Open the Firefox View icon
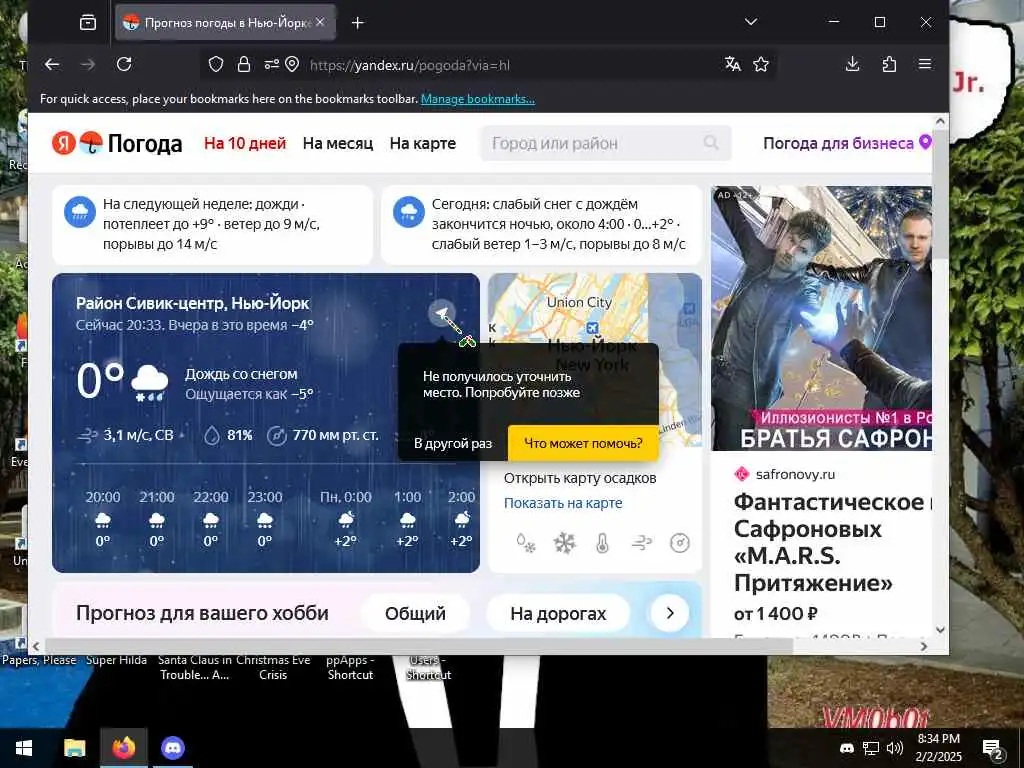1024x768 pixels. [88, 23]
